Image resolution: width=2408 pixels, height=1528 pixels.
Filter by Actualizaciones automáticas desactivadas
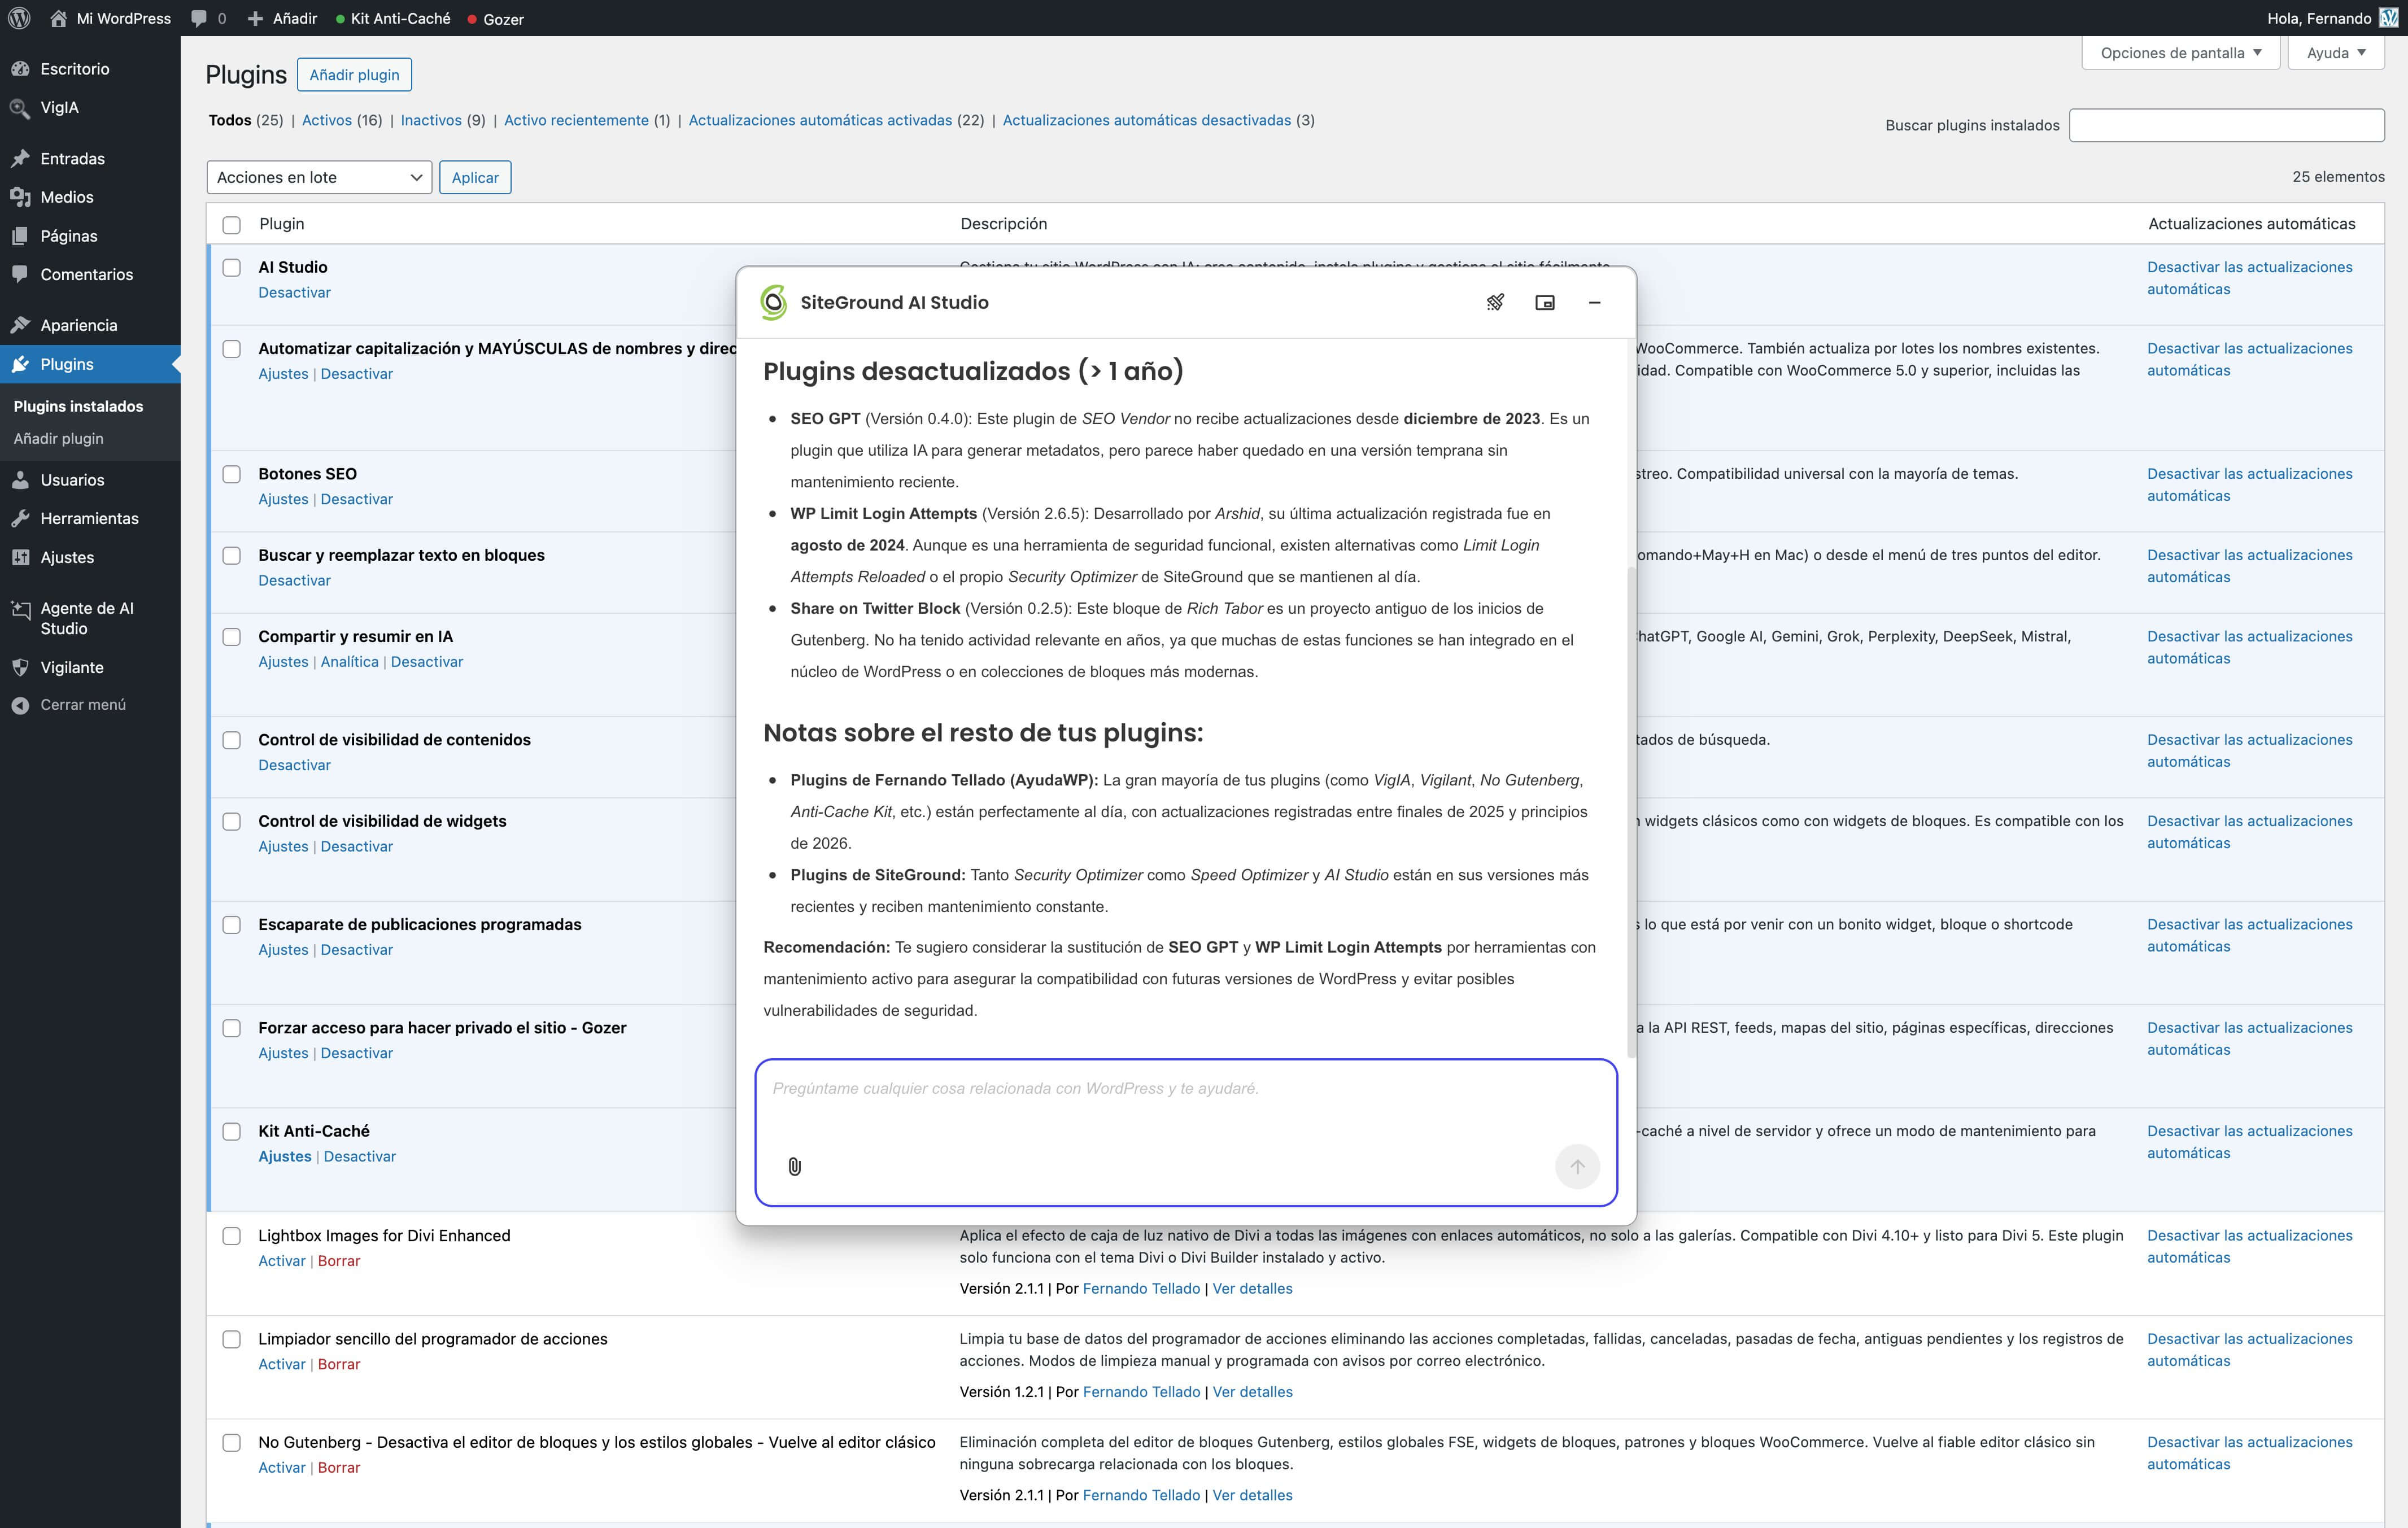click(1147, 120)
